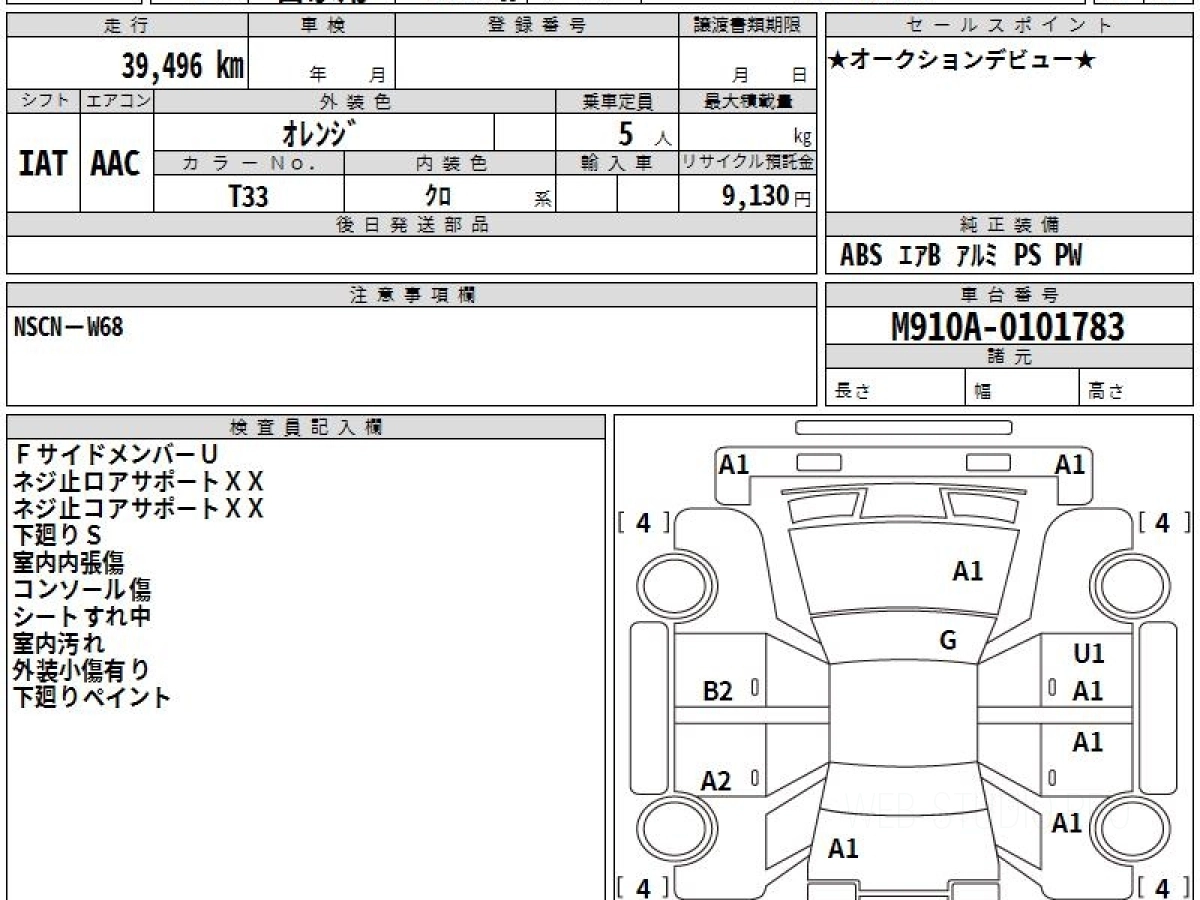
Task: Click the 登録番号 header cell
Action: click(x=537, y=26)
